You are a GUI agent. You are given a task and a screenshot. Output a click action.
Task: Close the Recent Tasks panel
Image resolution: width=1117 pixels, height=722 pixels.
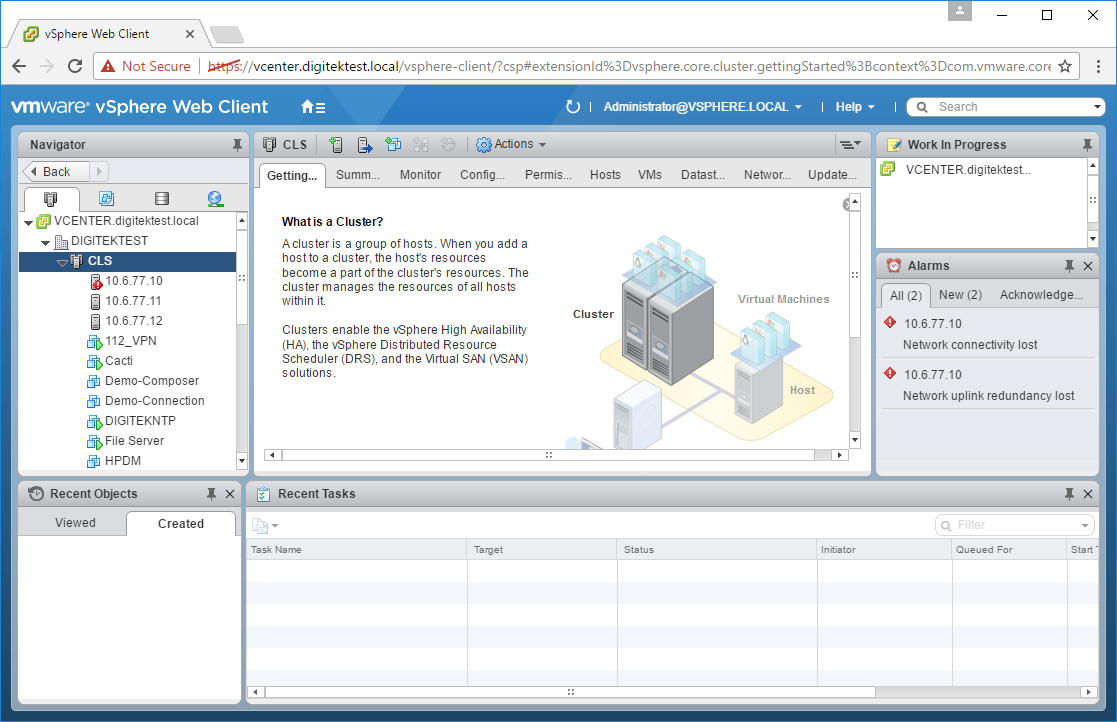pos(1088,493)
